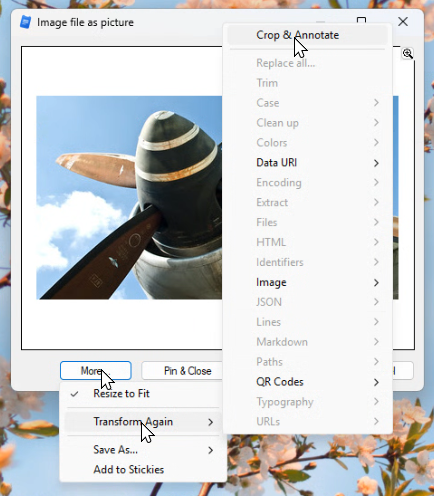Screen dimensions: 434x496
Task: Click the zoom magnifier icon above the preview
Action: [x=408, y=53]
